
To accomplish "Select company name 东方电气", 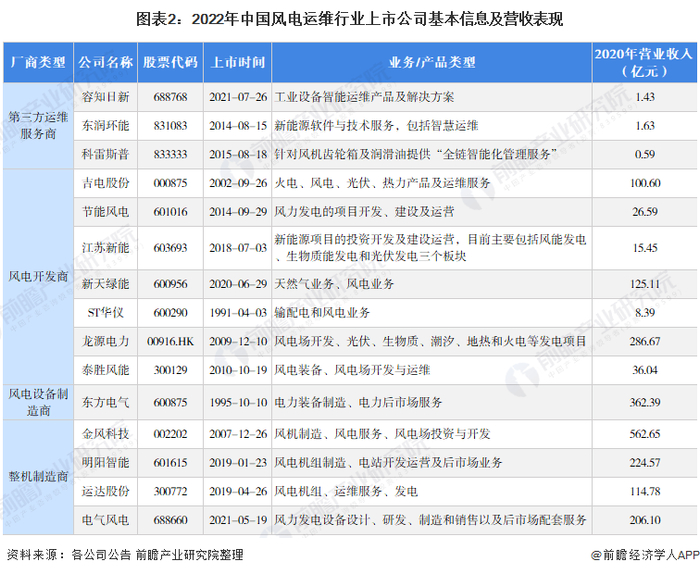I will [x=105, y=402].
